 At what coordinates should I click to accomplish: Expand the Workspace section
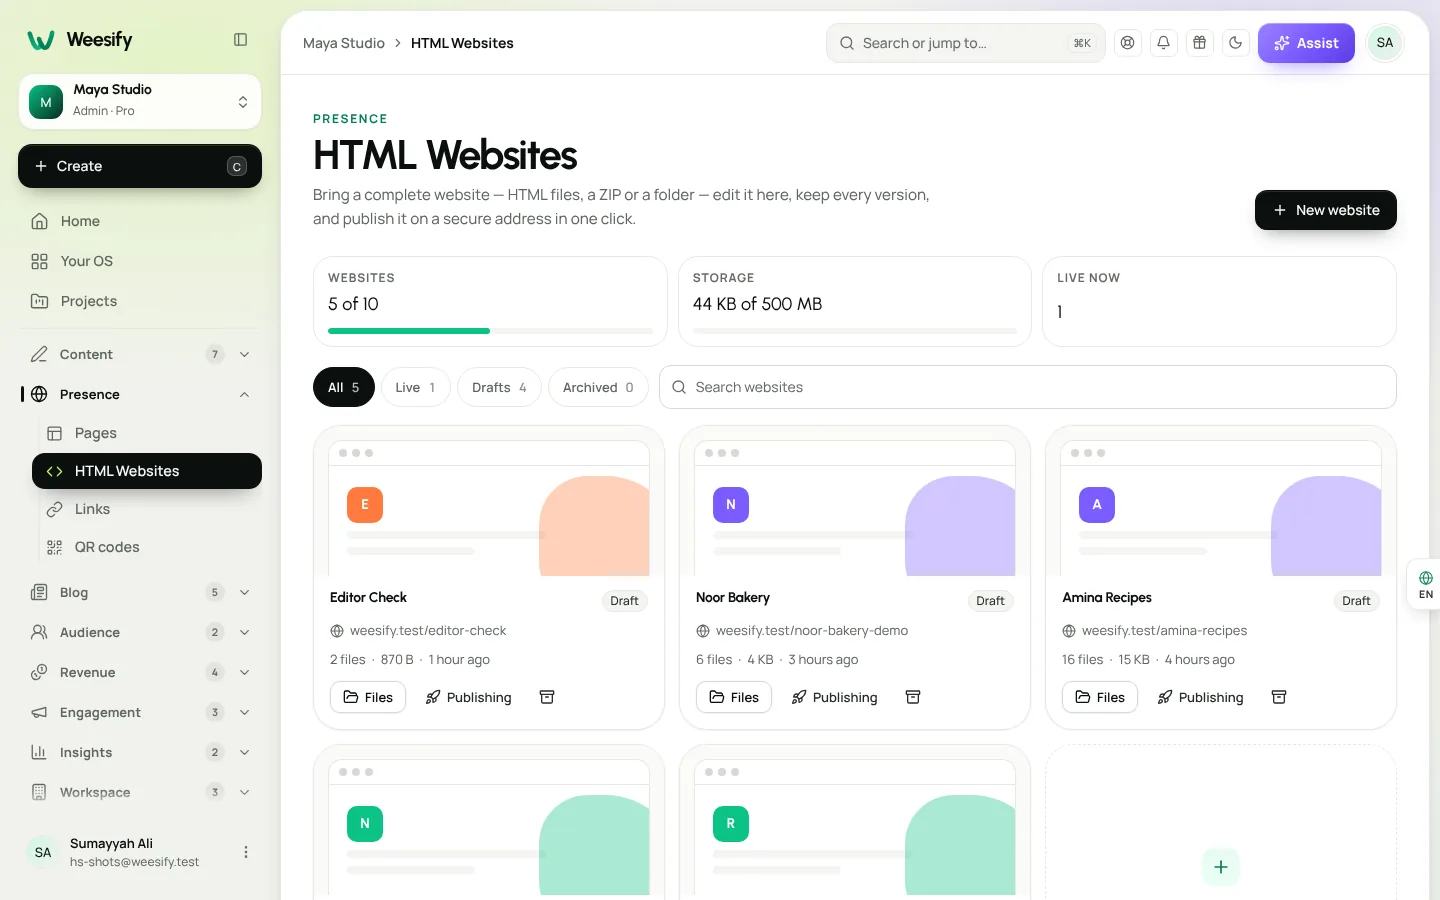click(x=140, y=792)
